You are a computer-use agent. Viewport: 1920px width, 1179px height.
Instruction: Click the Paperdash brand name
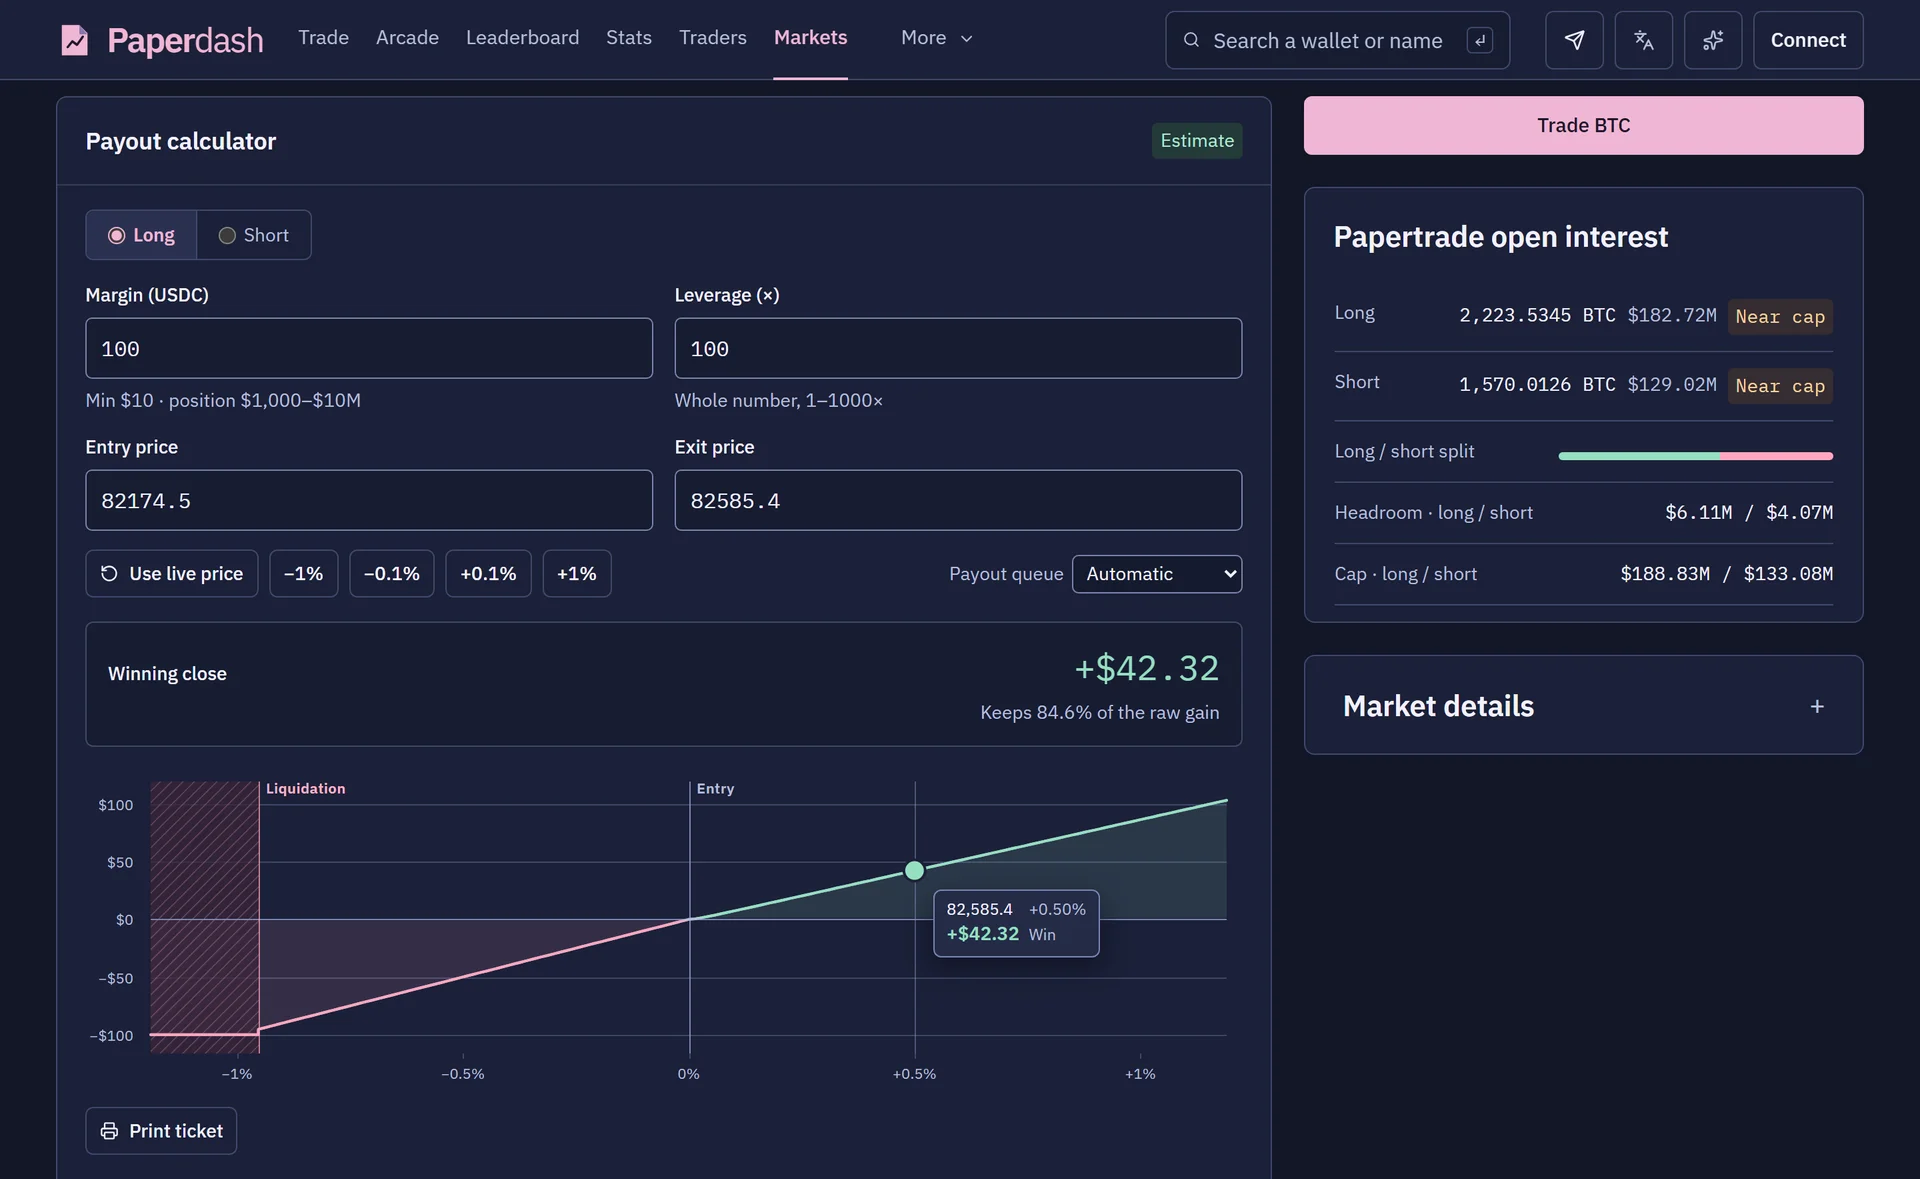[185, 40]
